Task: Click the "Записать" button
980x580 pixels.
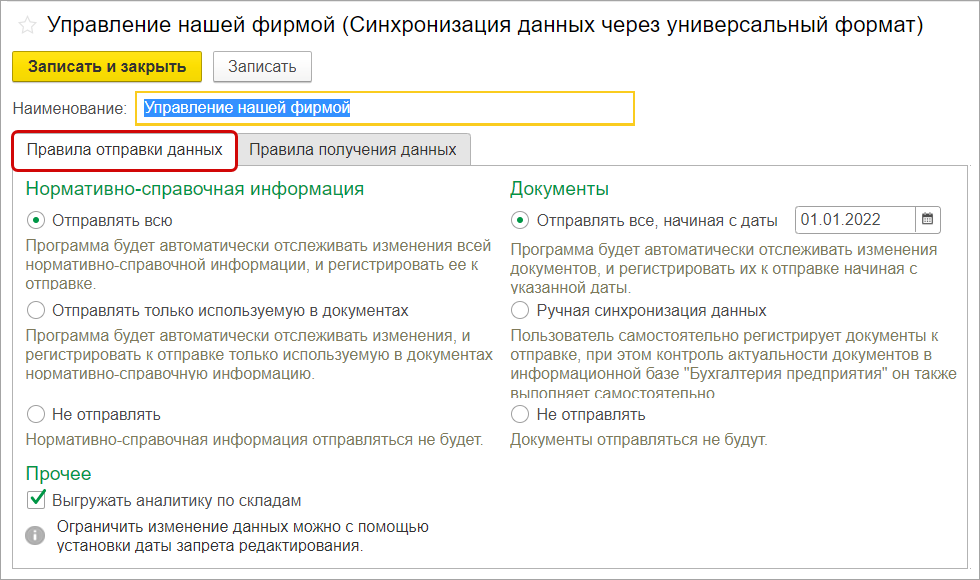Action: pos(262,67)
